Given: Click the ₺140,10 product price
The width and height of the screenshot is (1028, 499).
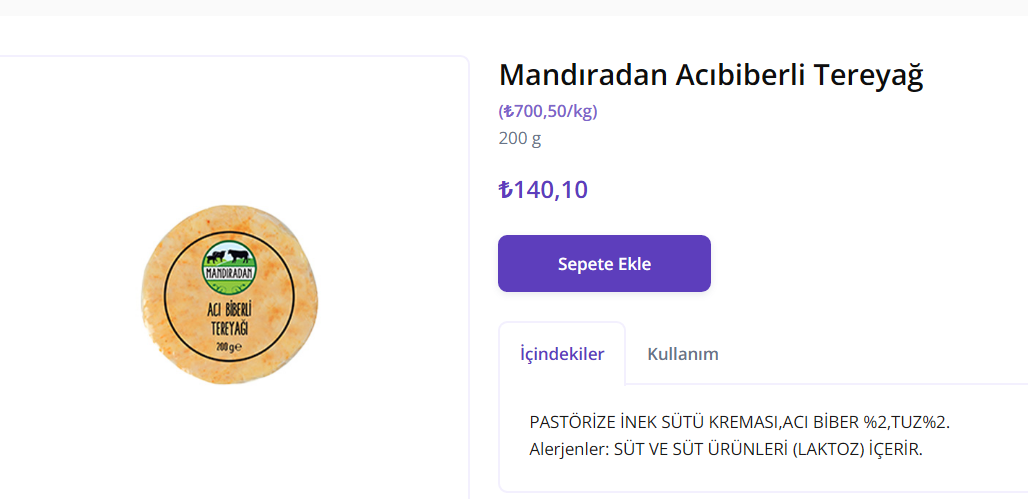Looking at the screenshot, I should tap(543, 190).
